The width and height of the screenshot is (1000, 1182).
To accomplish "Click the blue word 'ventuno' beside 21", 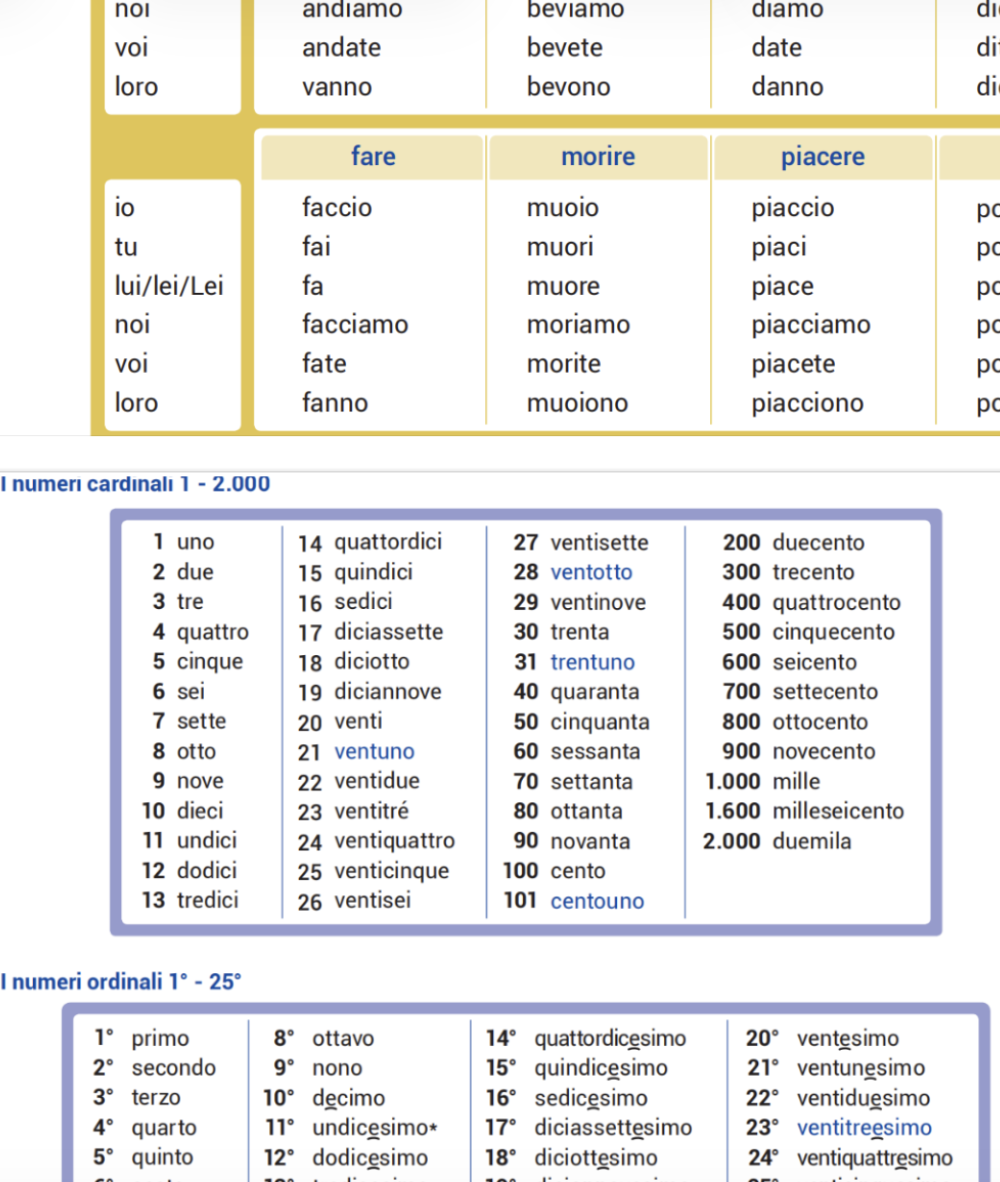I will click(375, 752).
